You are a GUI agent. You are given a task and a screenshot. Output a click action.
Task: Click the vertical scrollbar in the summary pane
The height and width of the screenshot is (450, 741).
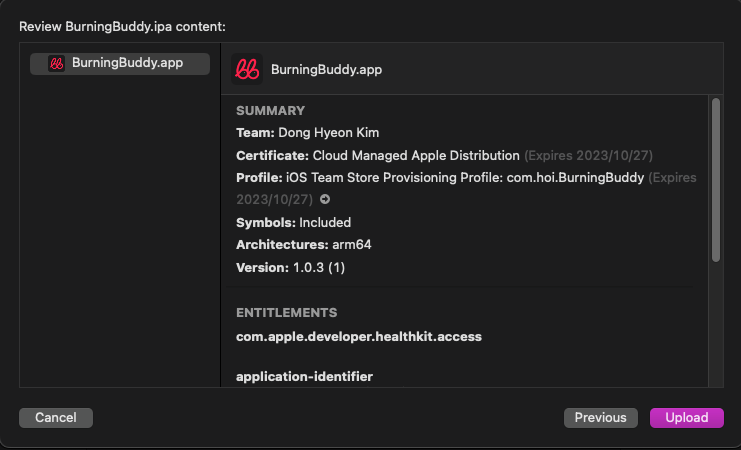[x=715, y=180]
